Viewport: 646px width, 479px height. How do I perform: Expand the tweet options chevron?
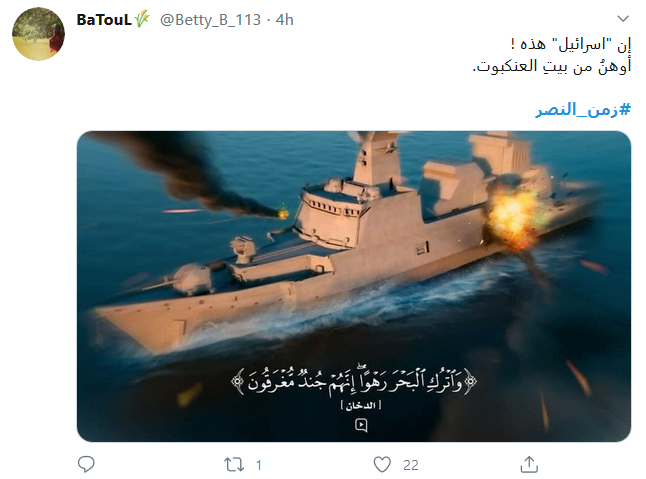pos(623,19)
